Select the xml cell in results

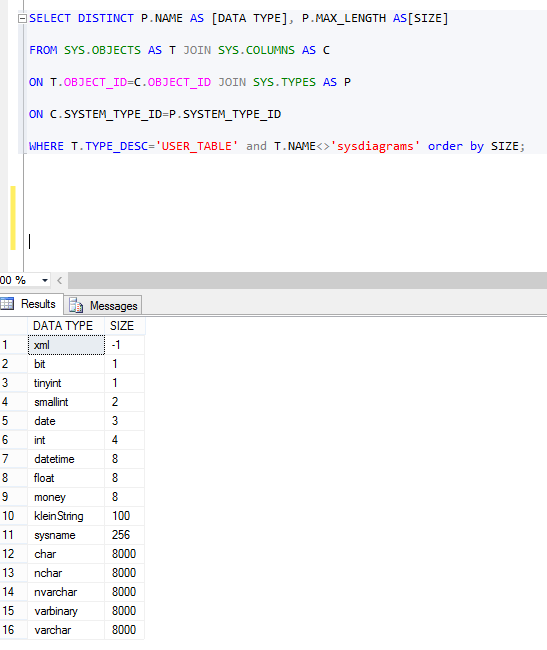coord(66,345)
